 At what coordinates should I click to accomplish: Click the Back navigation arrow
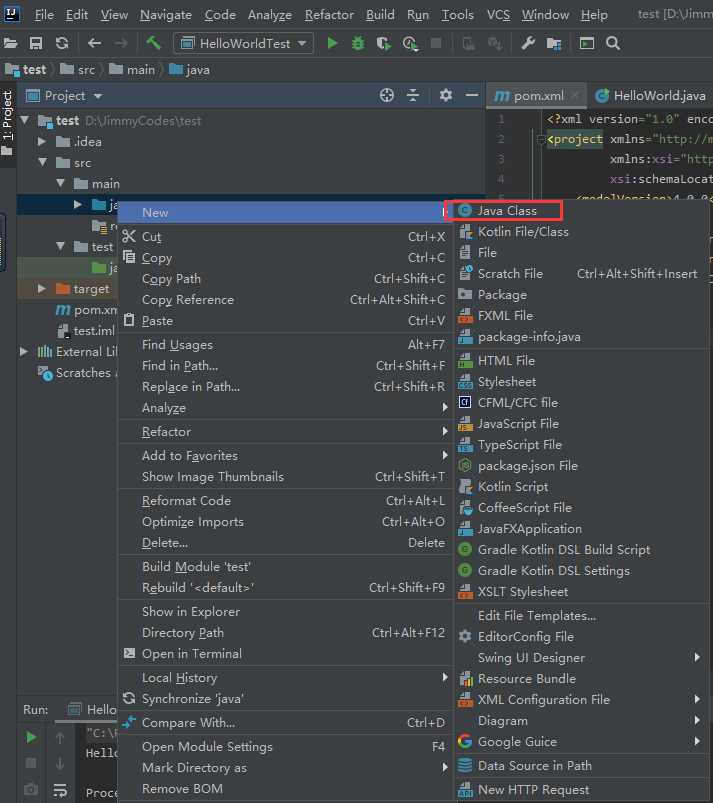pos(94,44)
